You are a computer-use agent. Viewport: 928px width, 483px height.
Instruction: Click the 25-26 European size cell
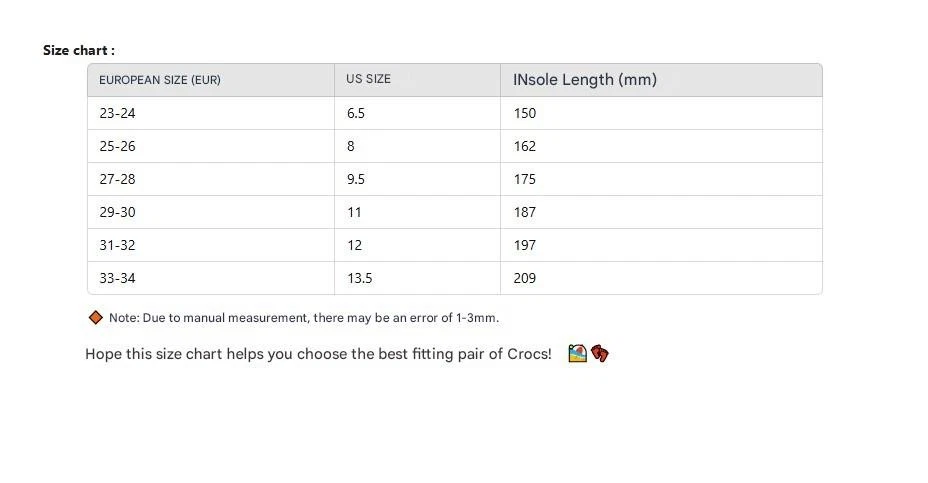pyautogui.click(x=117, y=146)
